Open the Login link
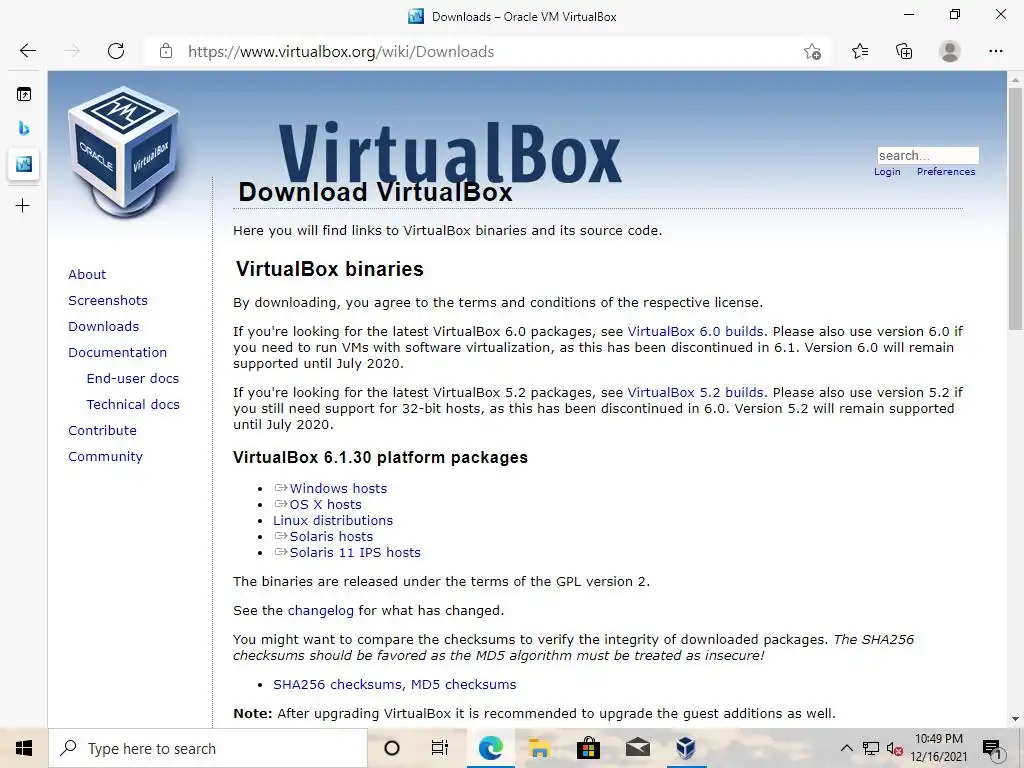Image resolution: width=1024 pixels, height=768 pixels. pyautogui.click(x=887, y=172)
